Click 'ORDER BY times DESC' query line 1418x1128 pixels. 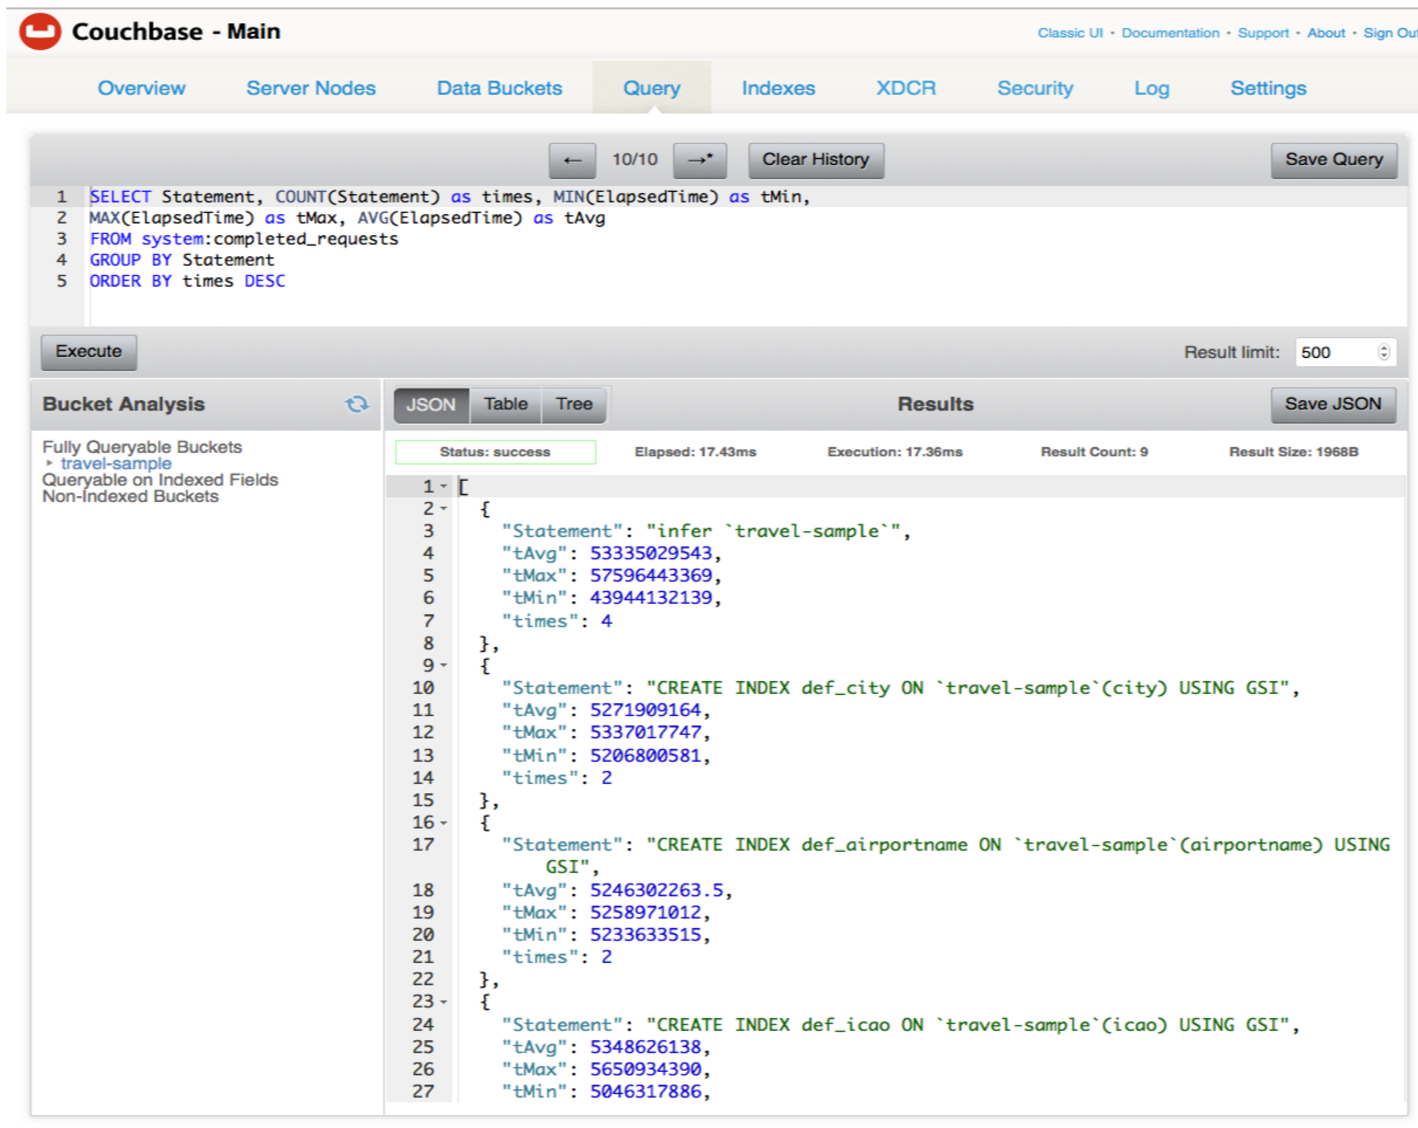[x=187, y=281]
